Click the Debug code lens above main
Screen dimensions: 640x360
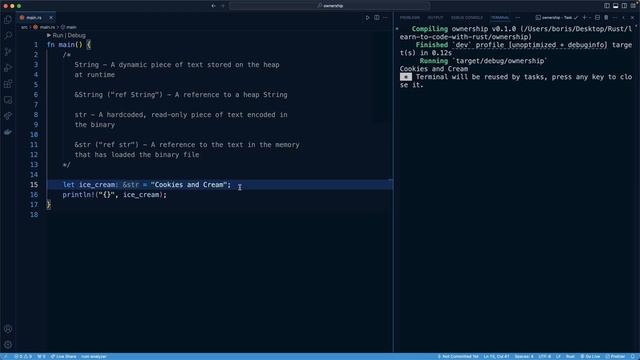coord(77,36)
